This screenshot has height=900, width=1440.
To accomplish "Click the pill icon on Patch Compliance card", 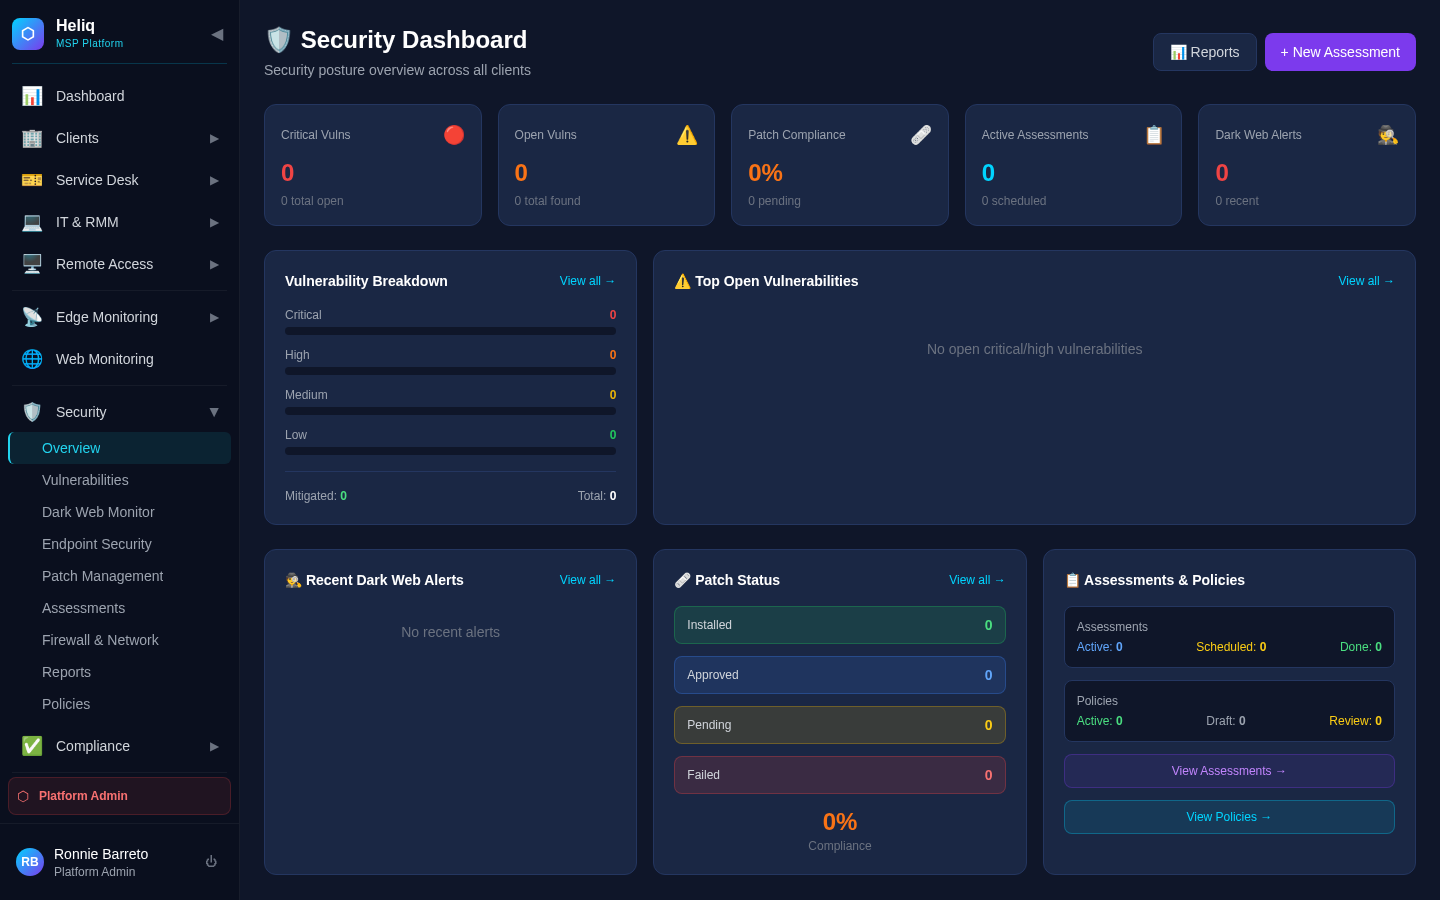I will pos(921,134).
